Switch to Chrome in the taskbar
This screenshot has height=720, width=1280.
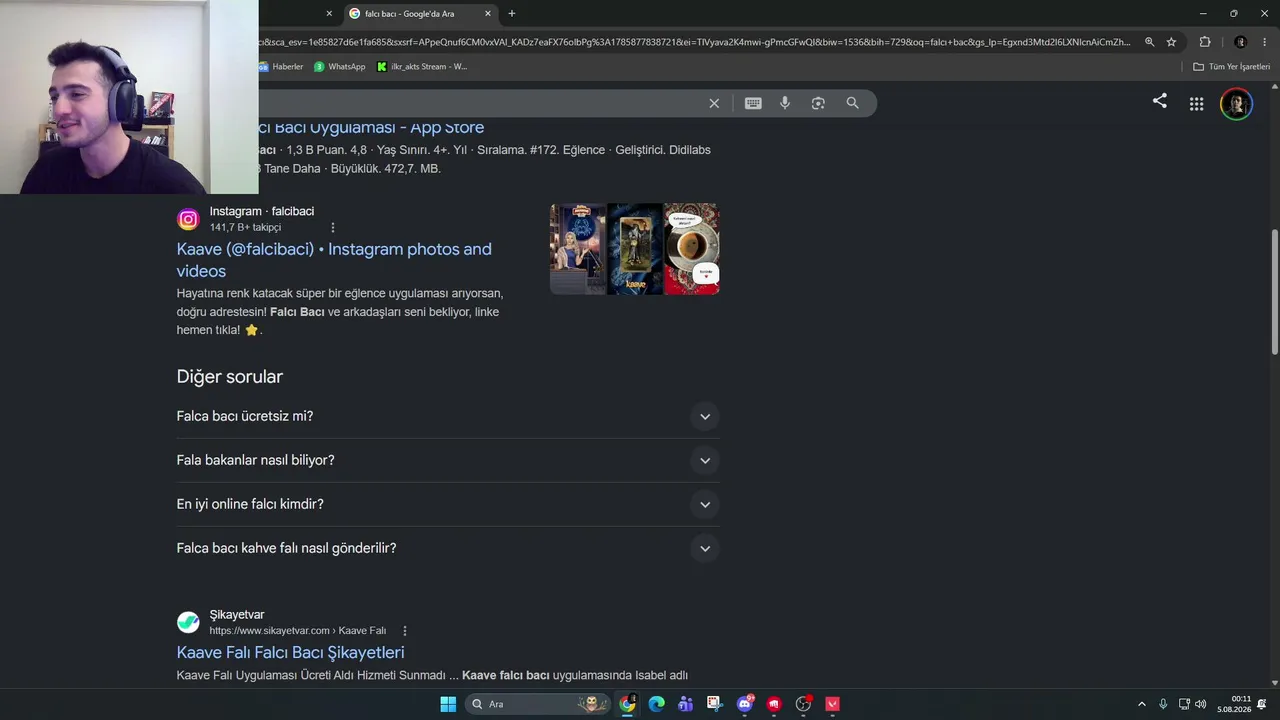click(x=627, y=704)
